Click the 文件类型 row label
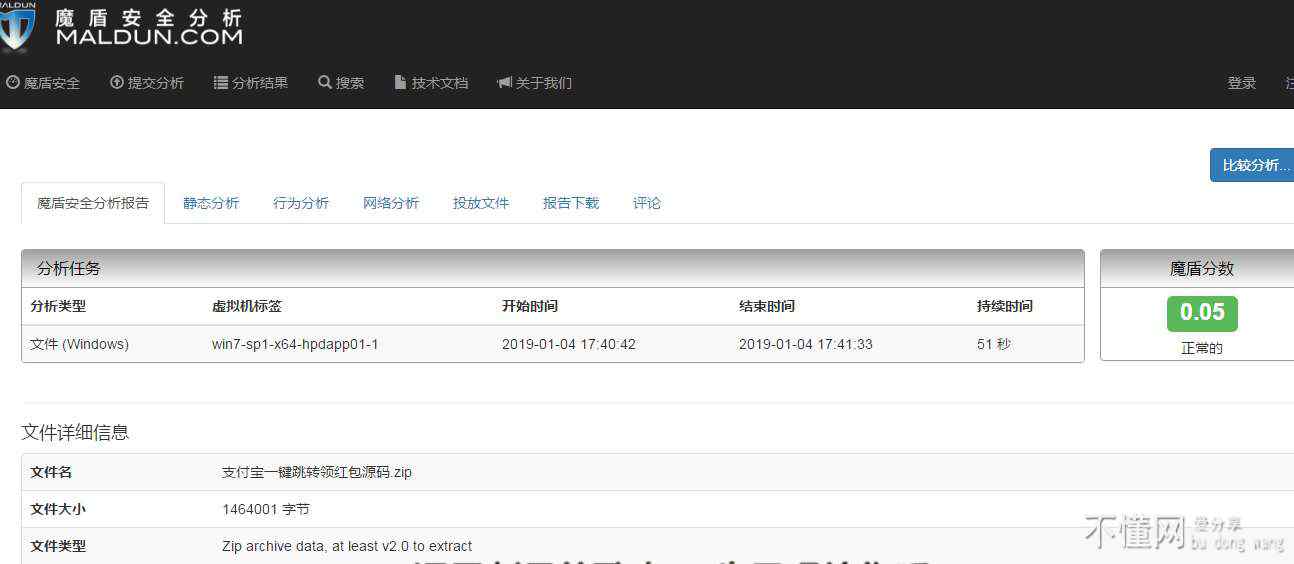This screenshot has height=564, width=1294. click(x=58, y=546)
